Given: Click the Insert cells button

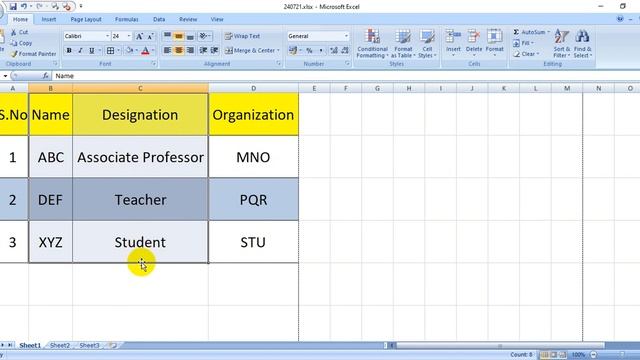Looking at the screenshot, I should pos(453,43).
